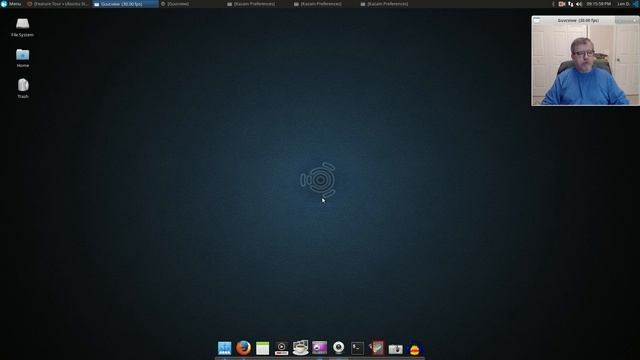Click the Guvcview window menu icon in title bar
This screenshot has width=640, height=360.
(x=537, y=20)
